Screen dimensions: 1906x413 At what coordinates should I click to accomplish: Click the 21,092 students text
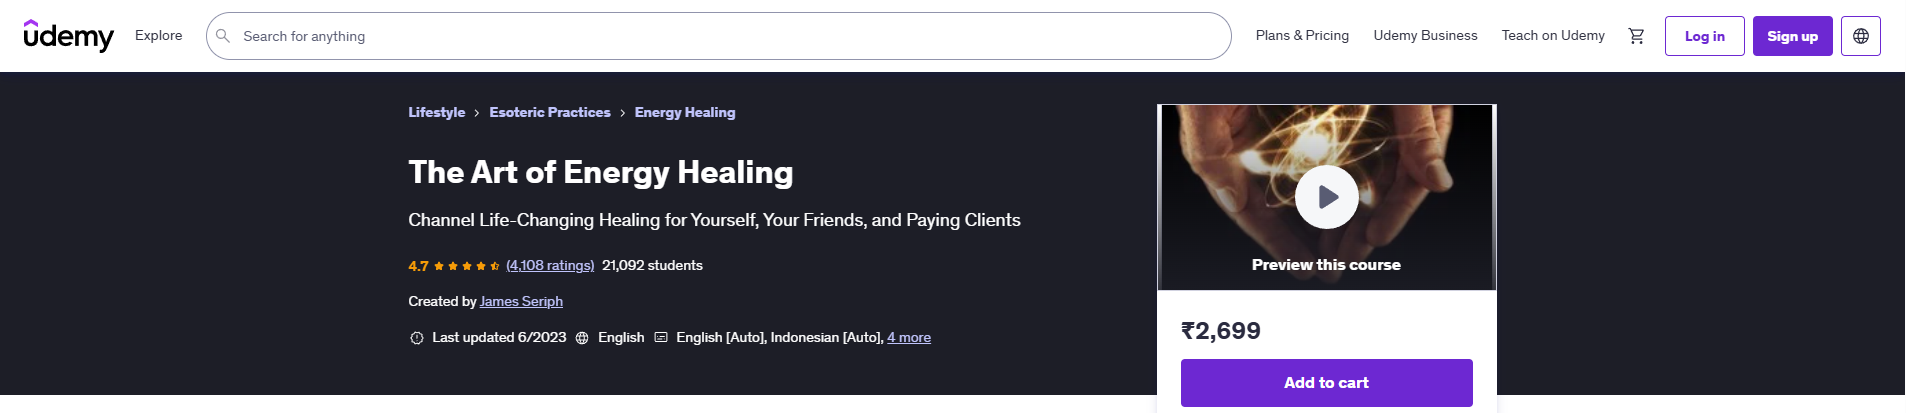click(652, 266)
